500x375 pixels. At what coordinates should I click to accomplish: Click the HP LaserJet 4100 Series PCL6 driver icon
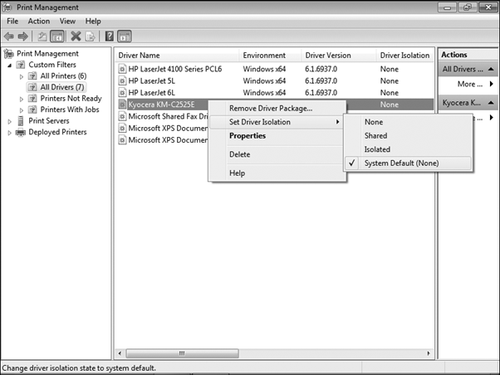point(123,69)
